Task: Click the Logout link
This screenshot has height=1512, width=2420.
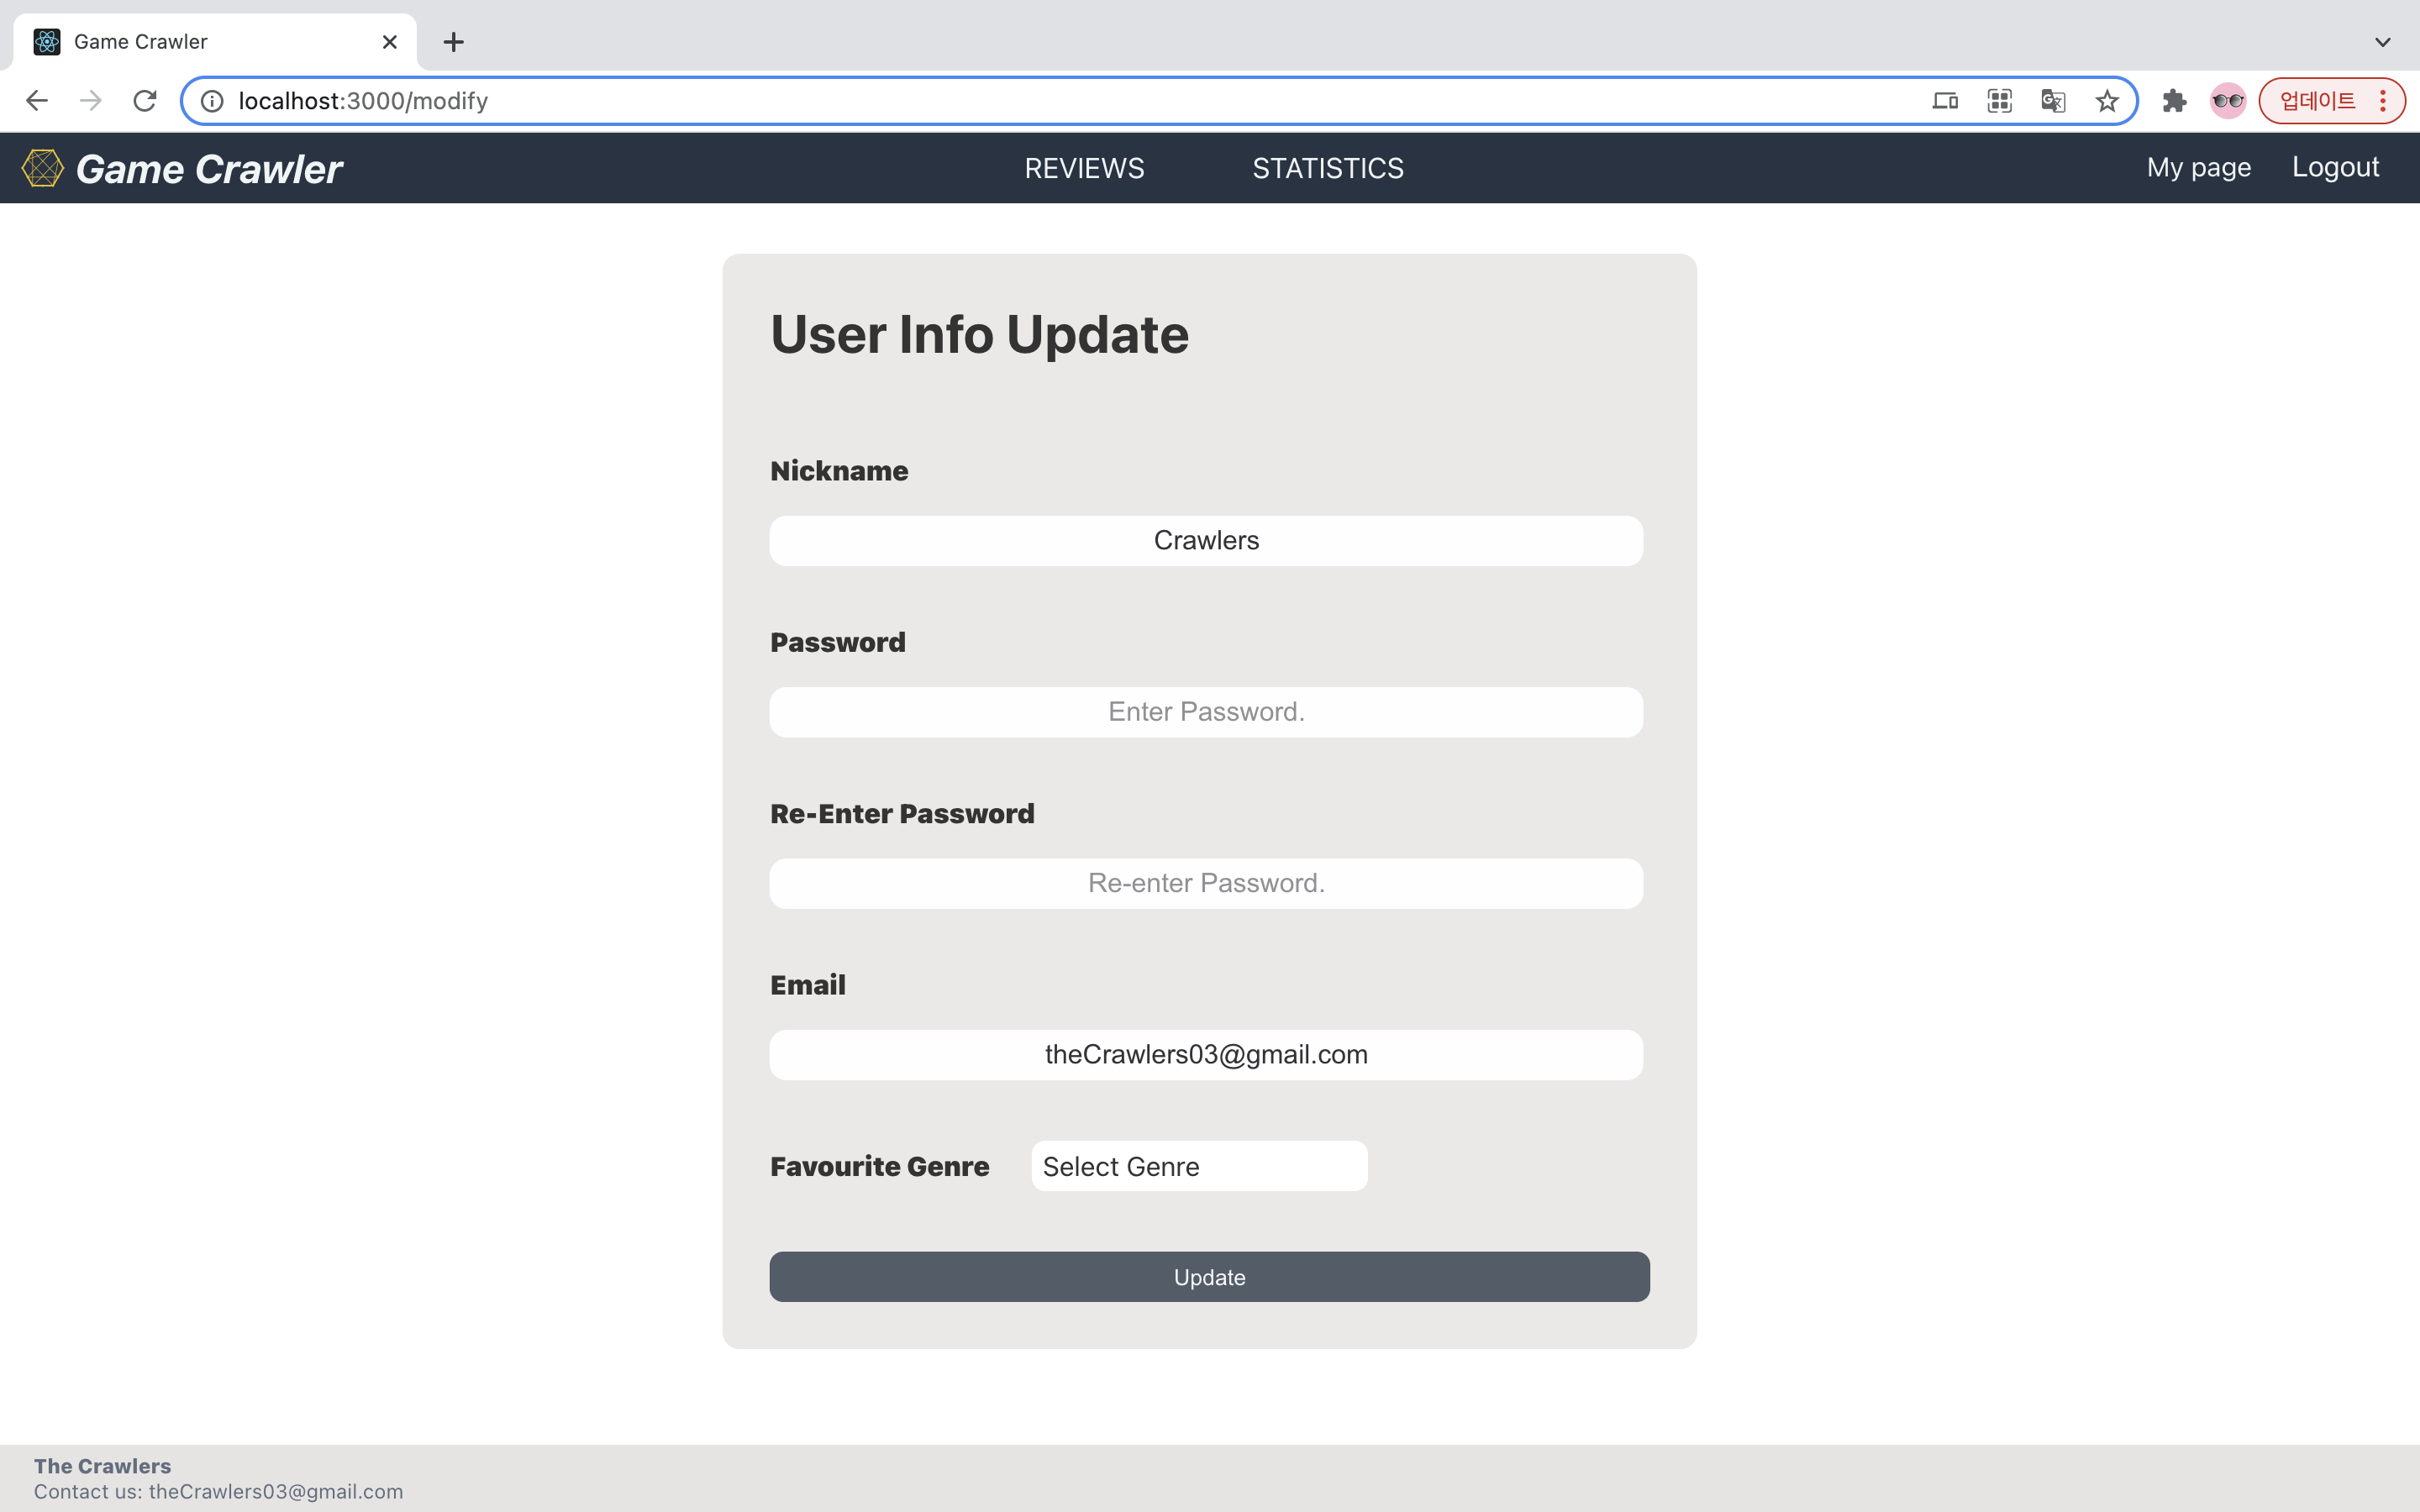Action: pyautogui.click(x=2335, y=167)
